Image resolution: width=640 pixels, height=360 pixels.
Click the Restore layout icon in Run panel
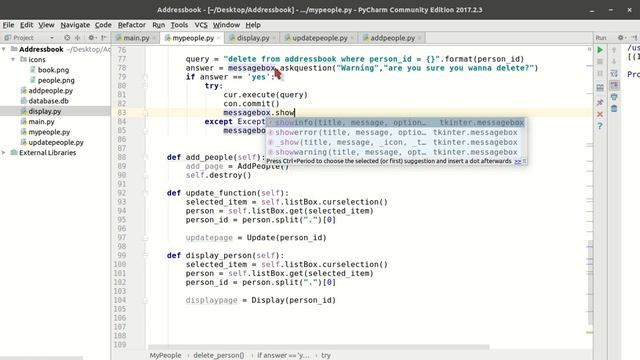point(600,87)
